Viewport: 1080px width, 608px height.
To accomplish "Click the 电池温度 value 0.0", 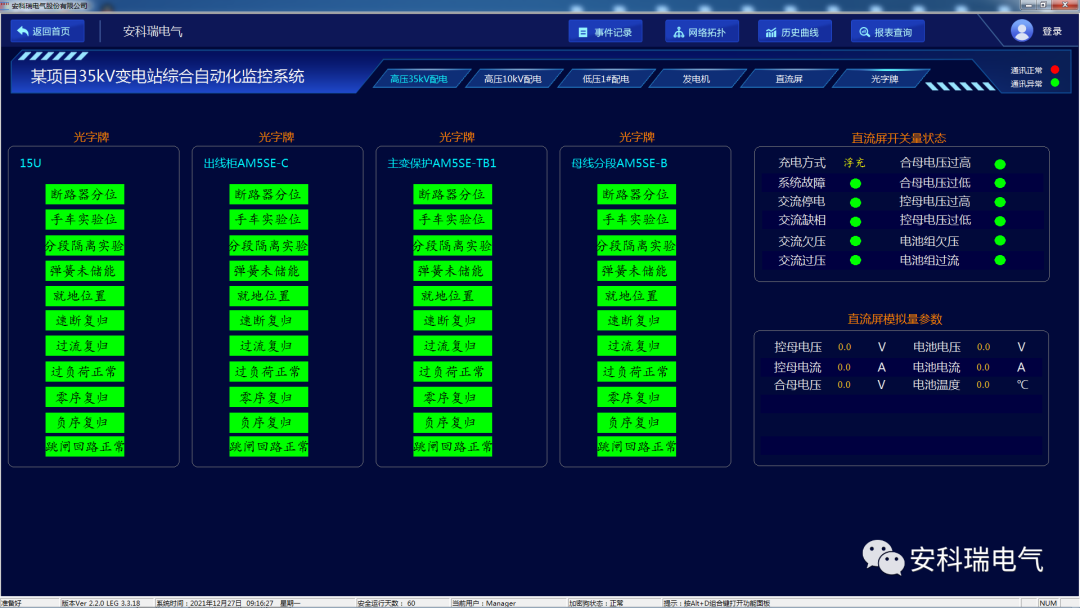I will [x=984, y=385].
